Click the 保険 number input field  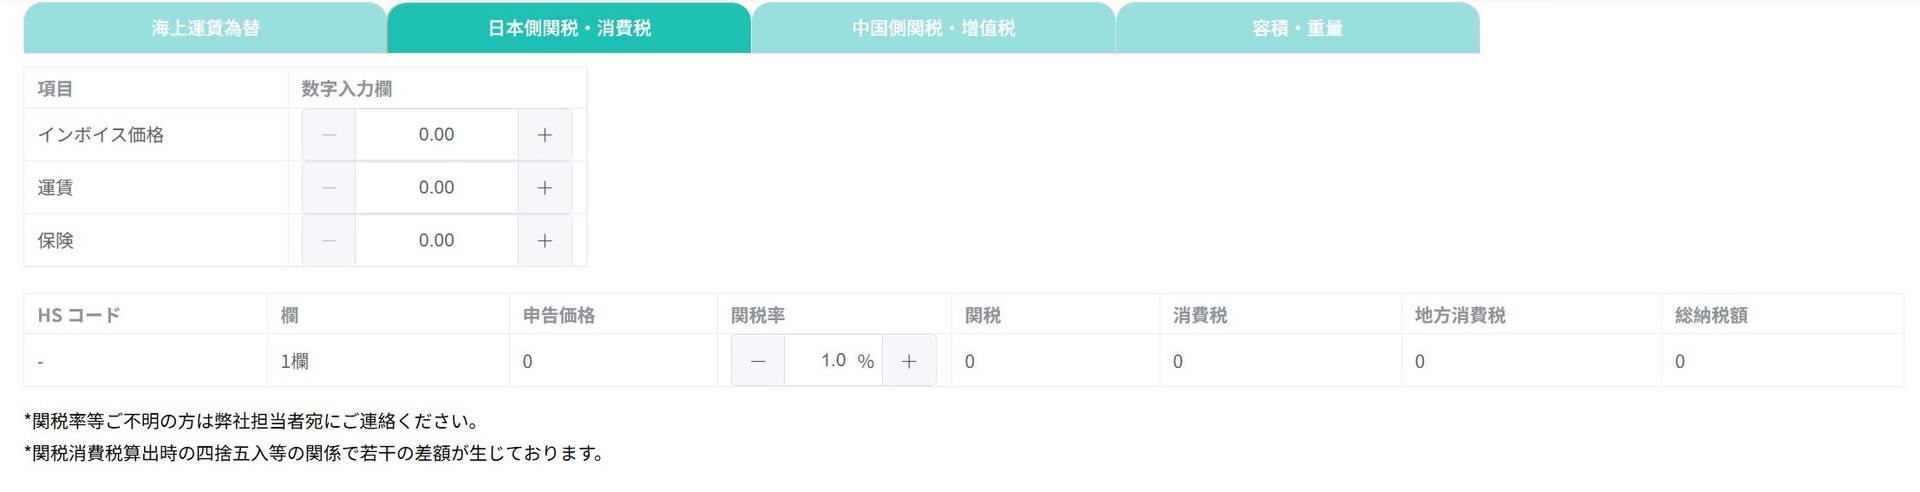pos(436,240)
